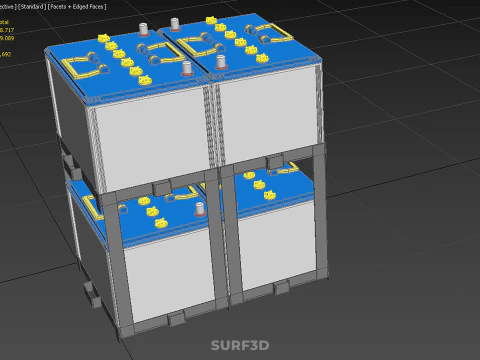Click the 8.717 statistics value
This screenshot has width=480, height=360.
click(7, 30)
